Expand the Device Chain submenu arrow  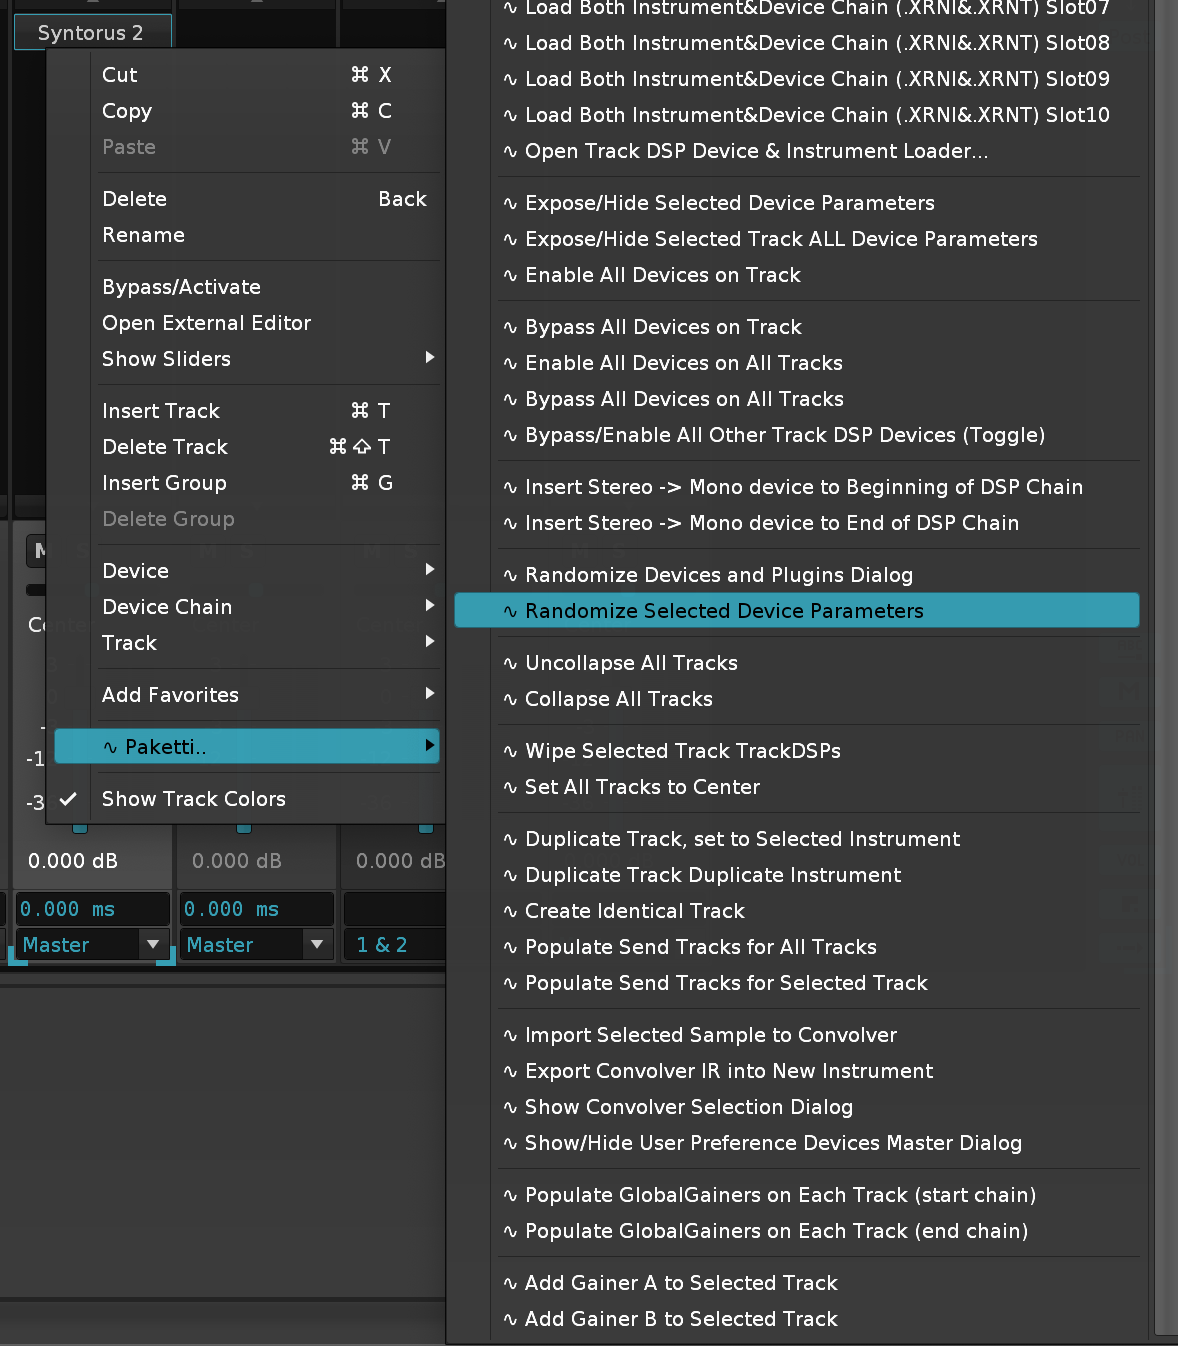point(429,606)
